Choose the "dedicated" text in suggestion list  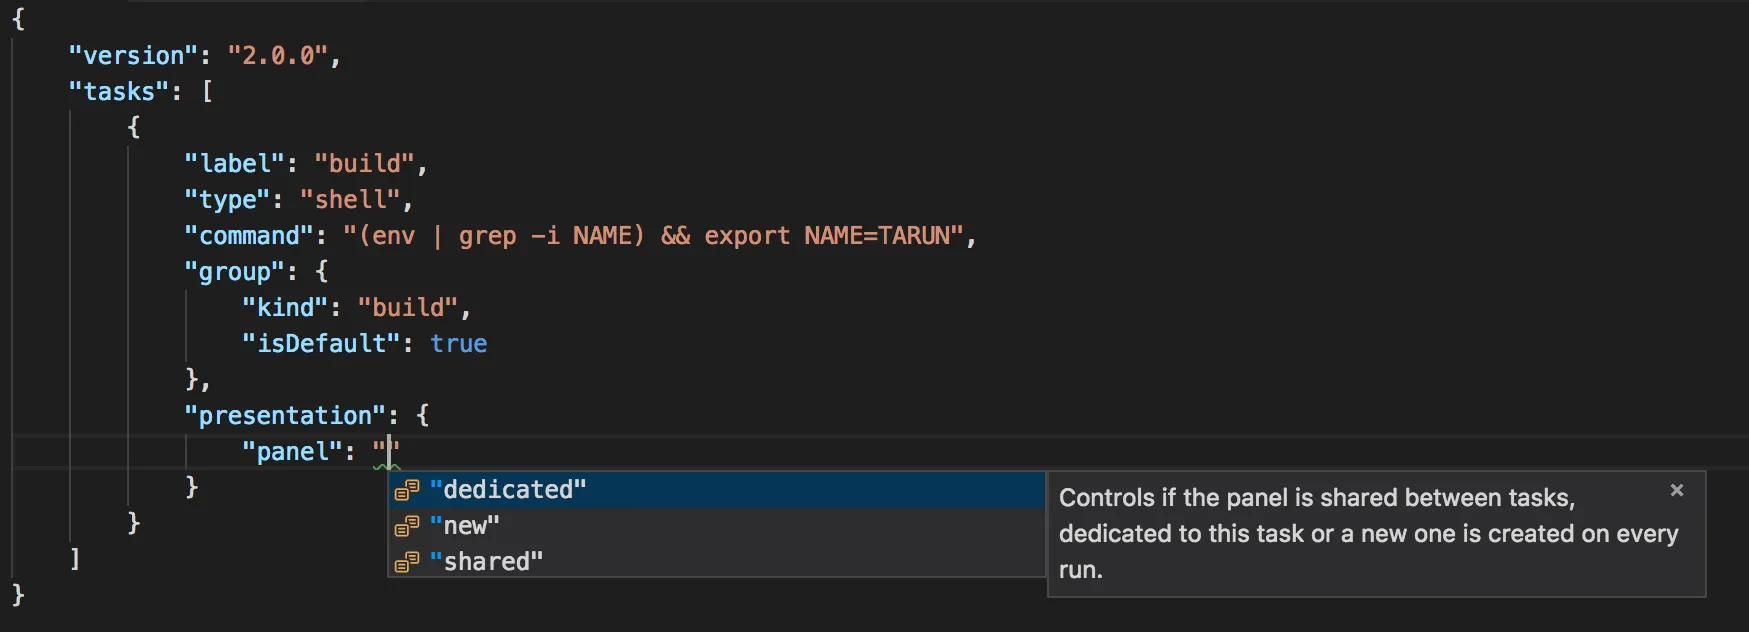click(508, 490)
